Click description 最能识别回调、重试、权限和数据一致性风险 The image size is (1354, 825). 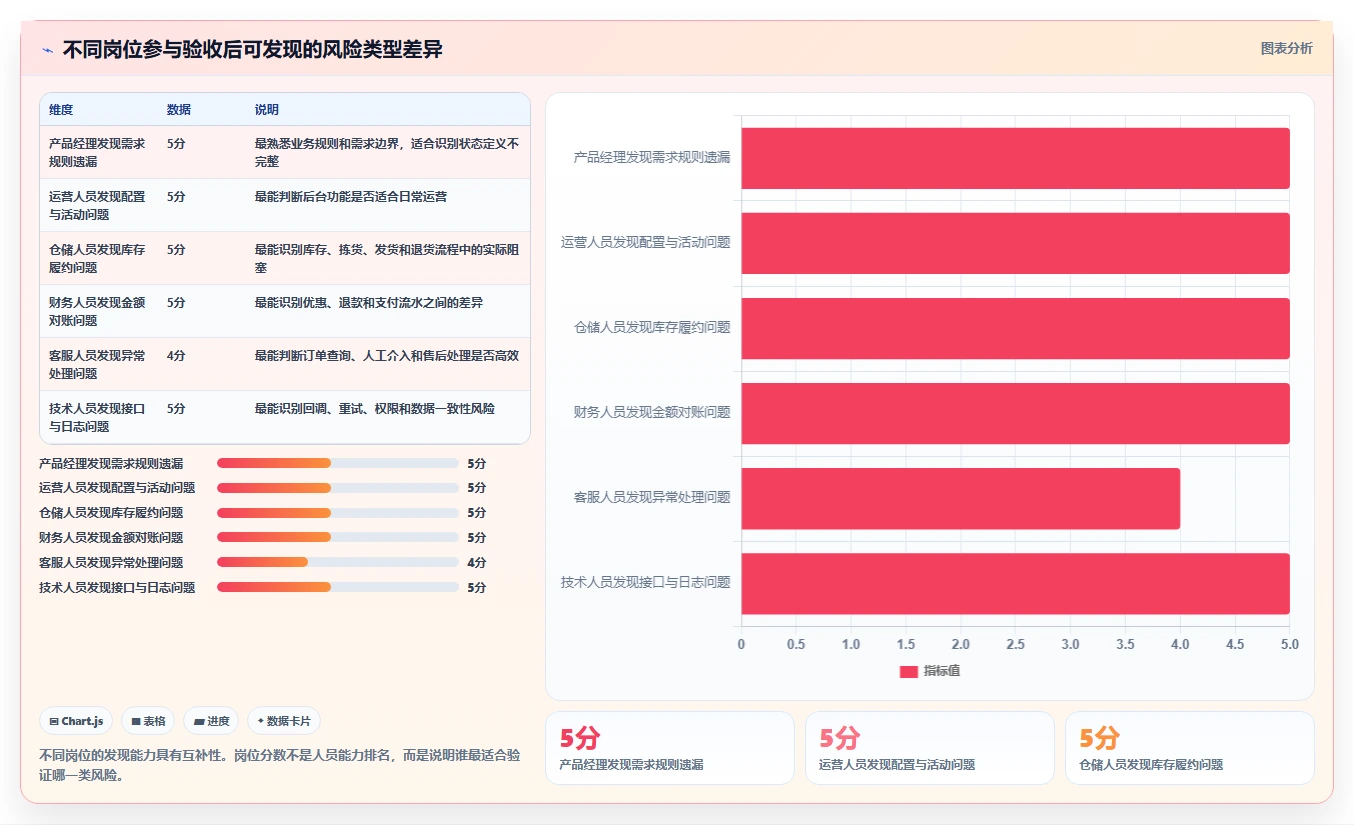(x=375, y=409)
